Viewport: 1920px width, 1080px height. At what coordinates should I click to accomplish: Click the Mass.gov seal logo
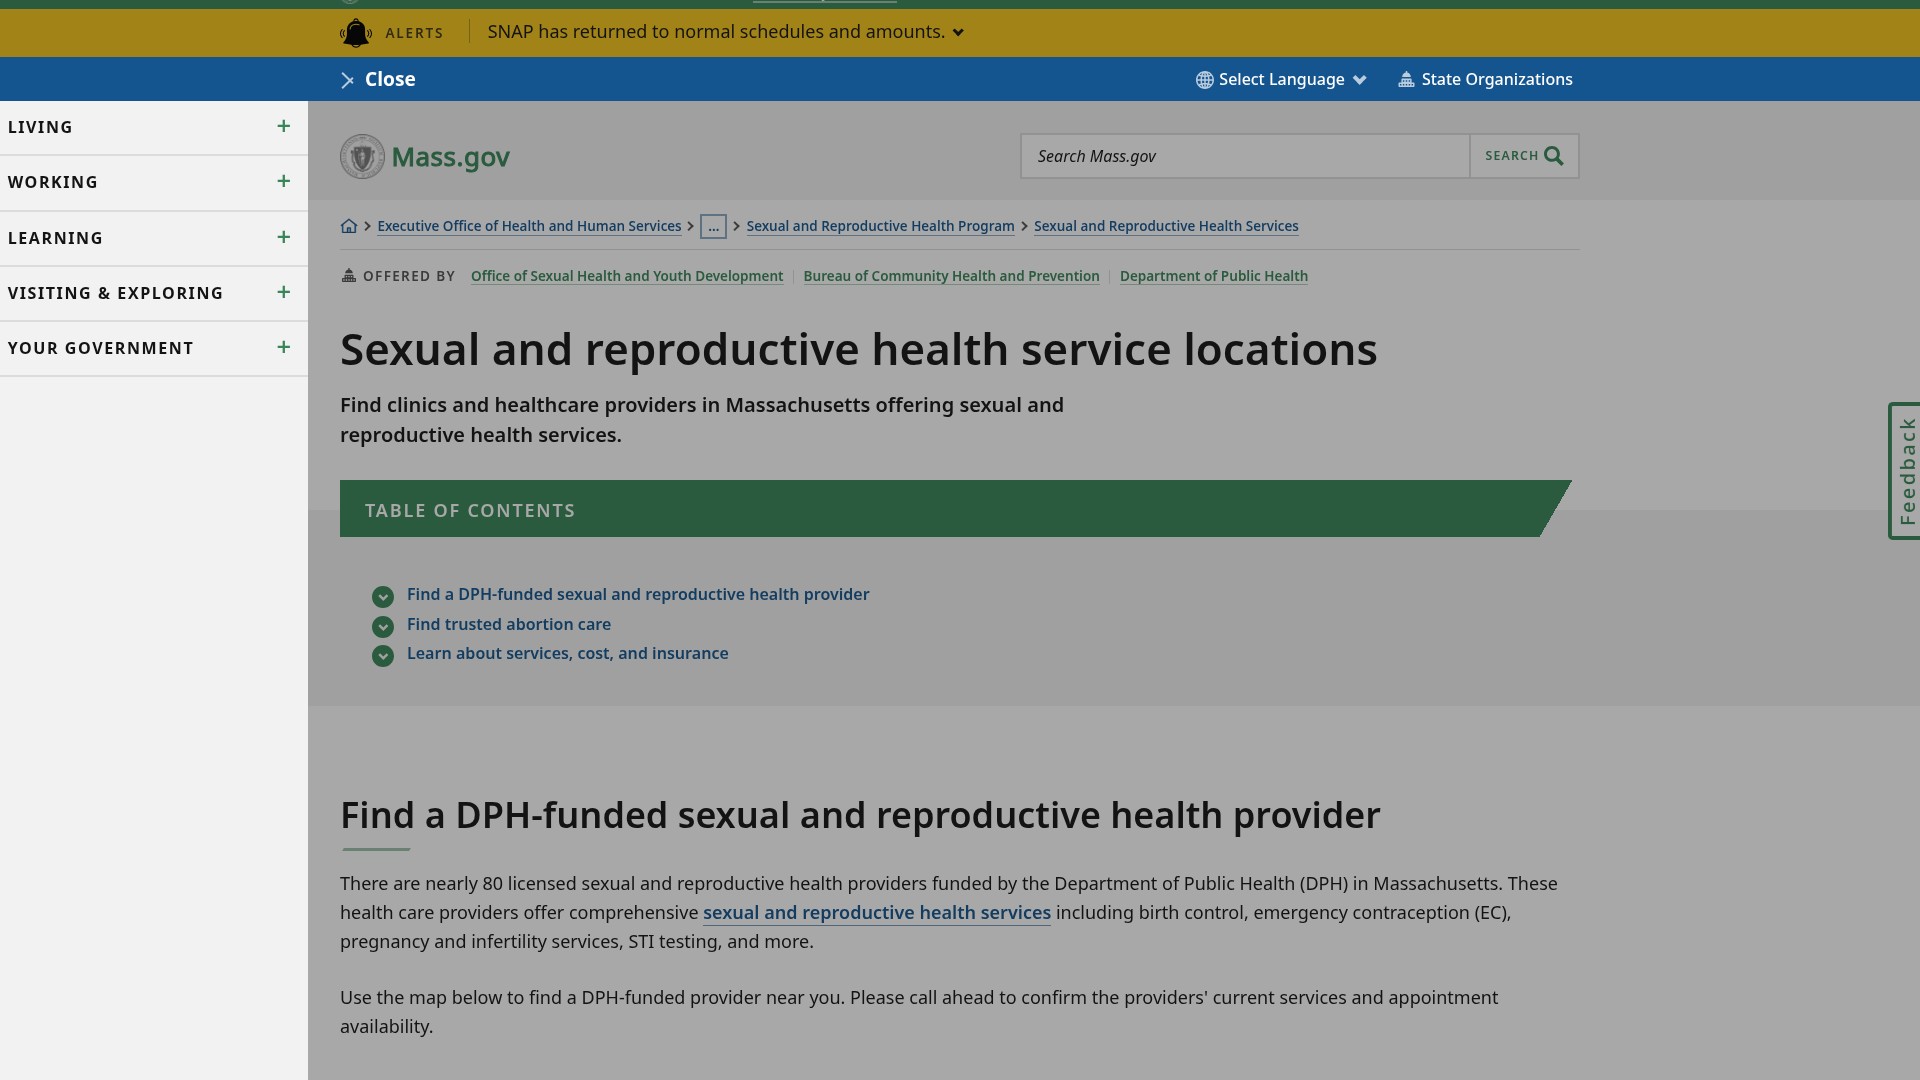click(362, 156)
